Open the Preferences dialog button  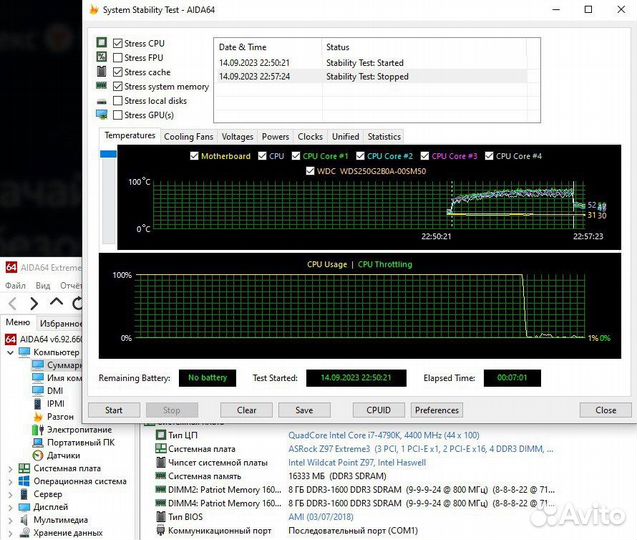click(437, 410)
